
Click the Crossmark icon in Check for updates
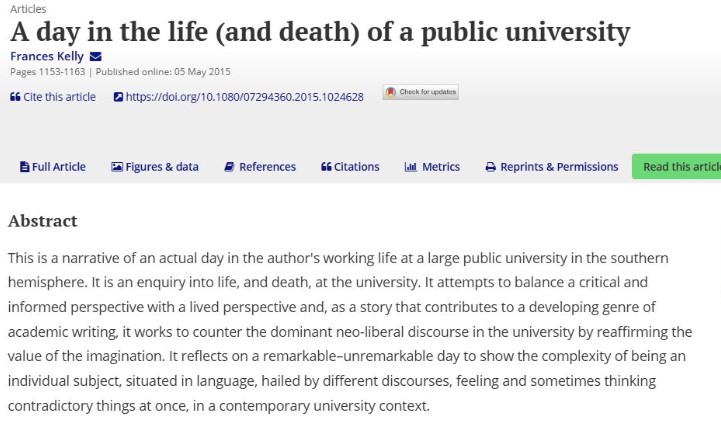pyautogui.click(x=391, y=93)
